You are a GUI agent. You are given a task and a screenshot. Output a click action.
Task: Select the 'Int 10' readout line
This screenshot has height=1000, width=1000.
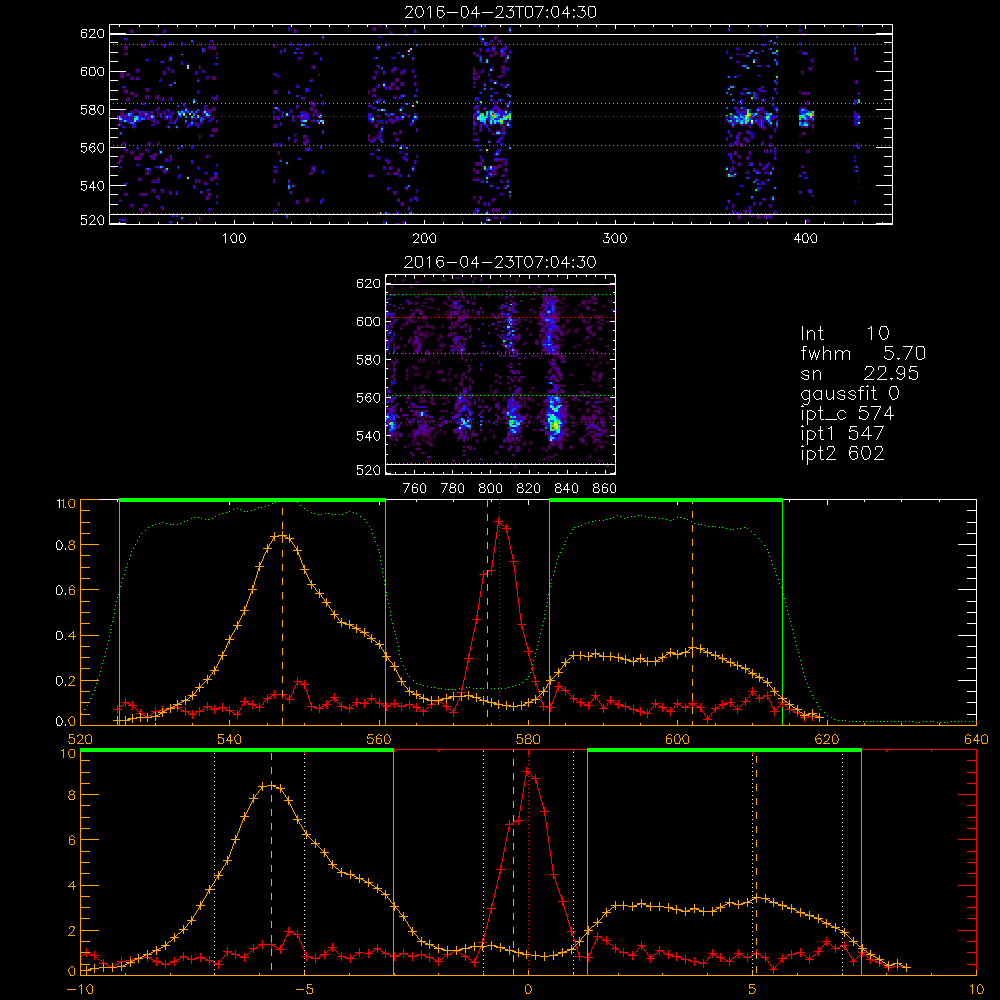(845, 334)
